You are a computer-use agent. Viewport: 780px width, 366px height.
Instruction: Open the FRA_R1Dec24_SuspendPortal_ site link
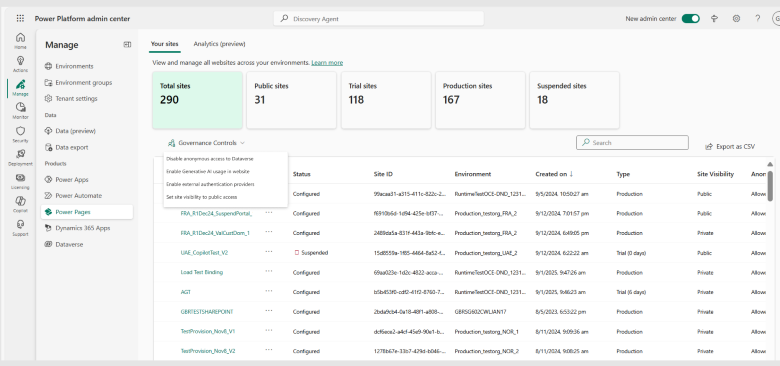[x=216, y=213]
